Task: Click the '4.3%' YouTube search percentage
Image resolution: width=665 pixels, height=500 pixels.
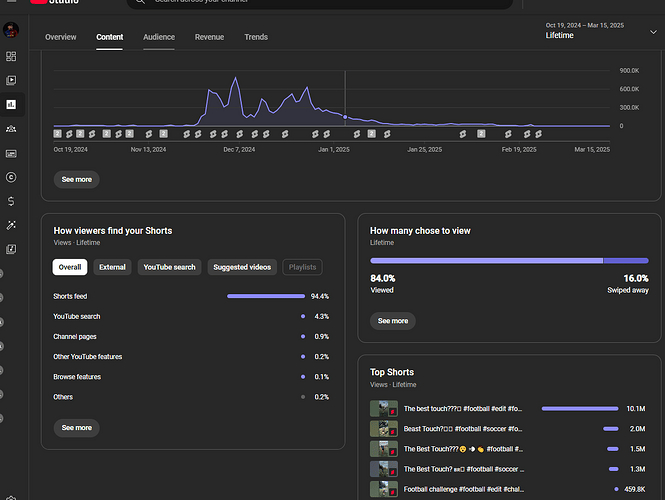Action: coord(321,316)
